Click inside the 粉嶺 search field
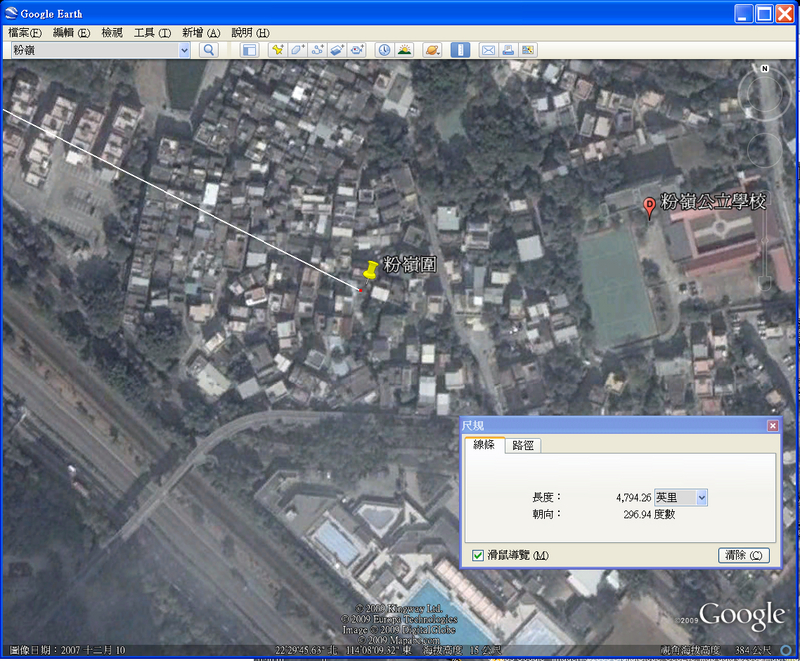The width and height of the screenshot is (800, 661). click(x=95, y=50)
